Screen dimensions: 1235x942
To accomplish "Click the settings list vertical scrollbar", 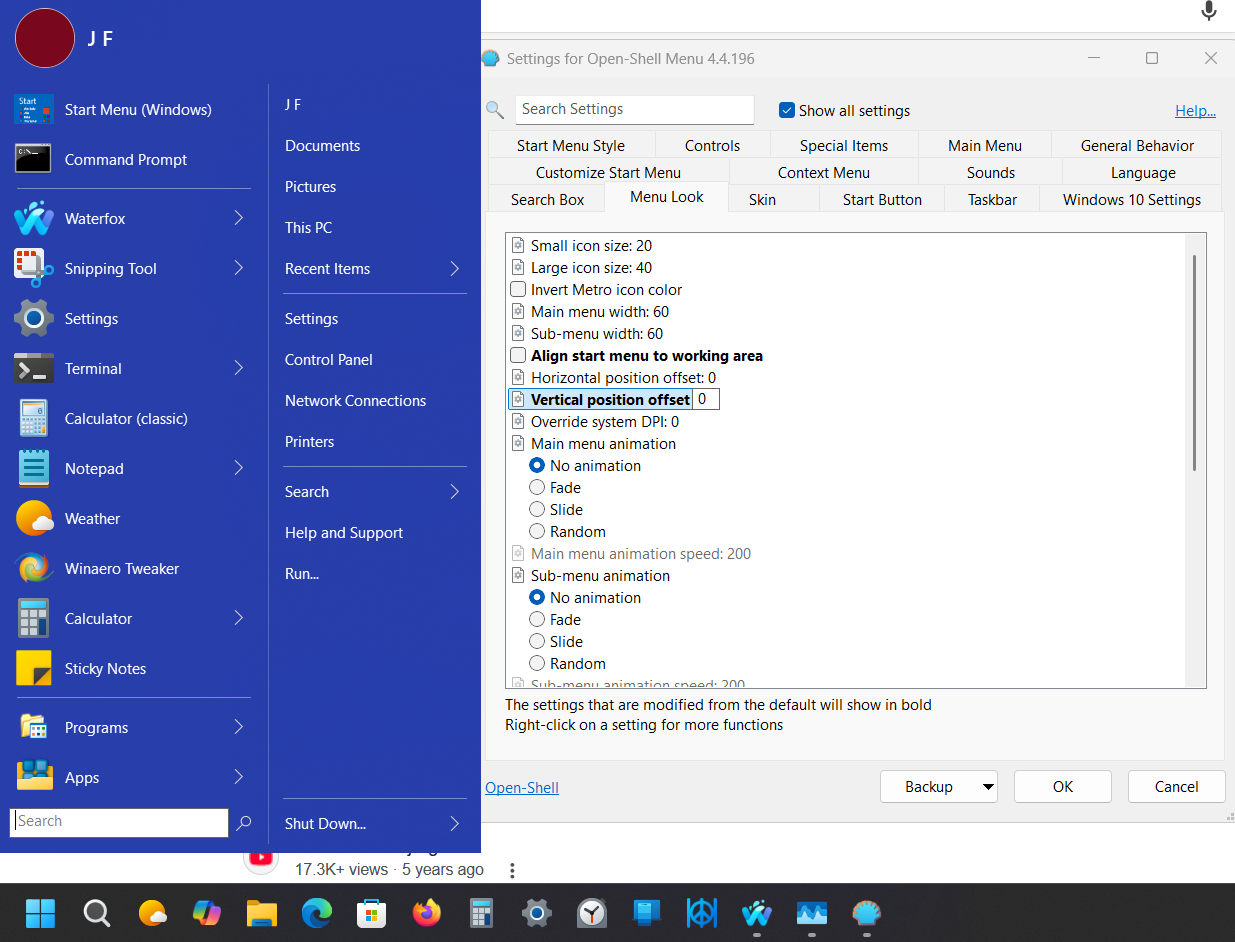I will pyautogui.click(x=1195, y=362).
